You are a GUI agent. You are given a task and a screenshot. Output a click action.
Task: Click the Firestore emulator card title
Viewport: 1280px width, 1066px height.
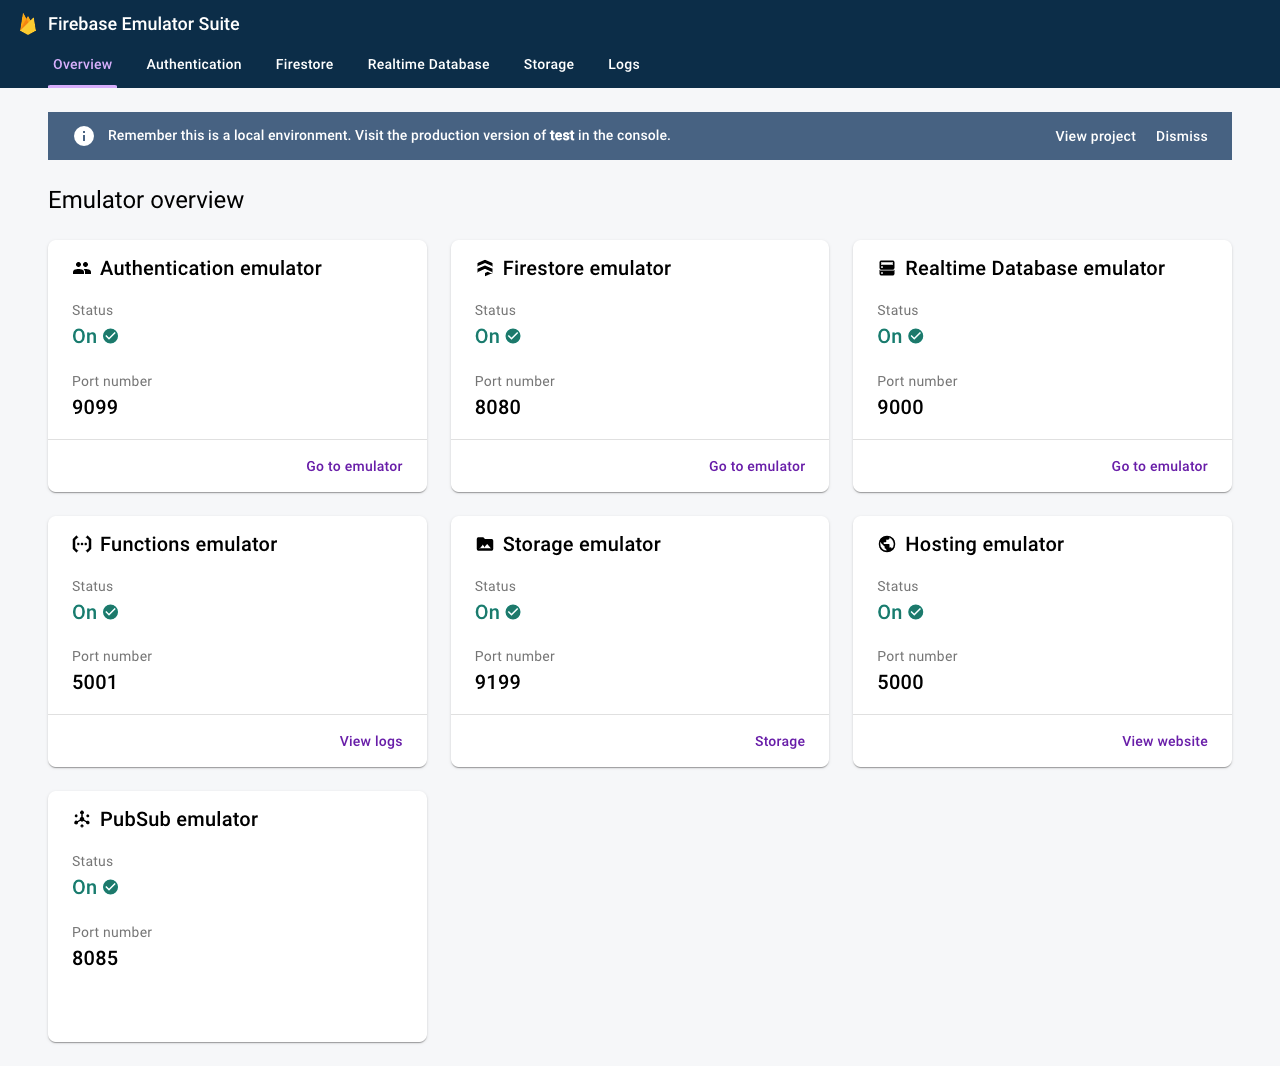tap(587, 268)
